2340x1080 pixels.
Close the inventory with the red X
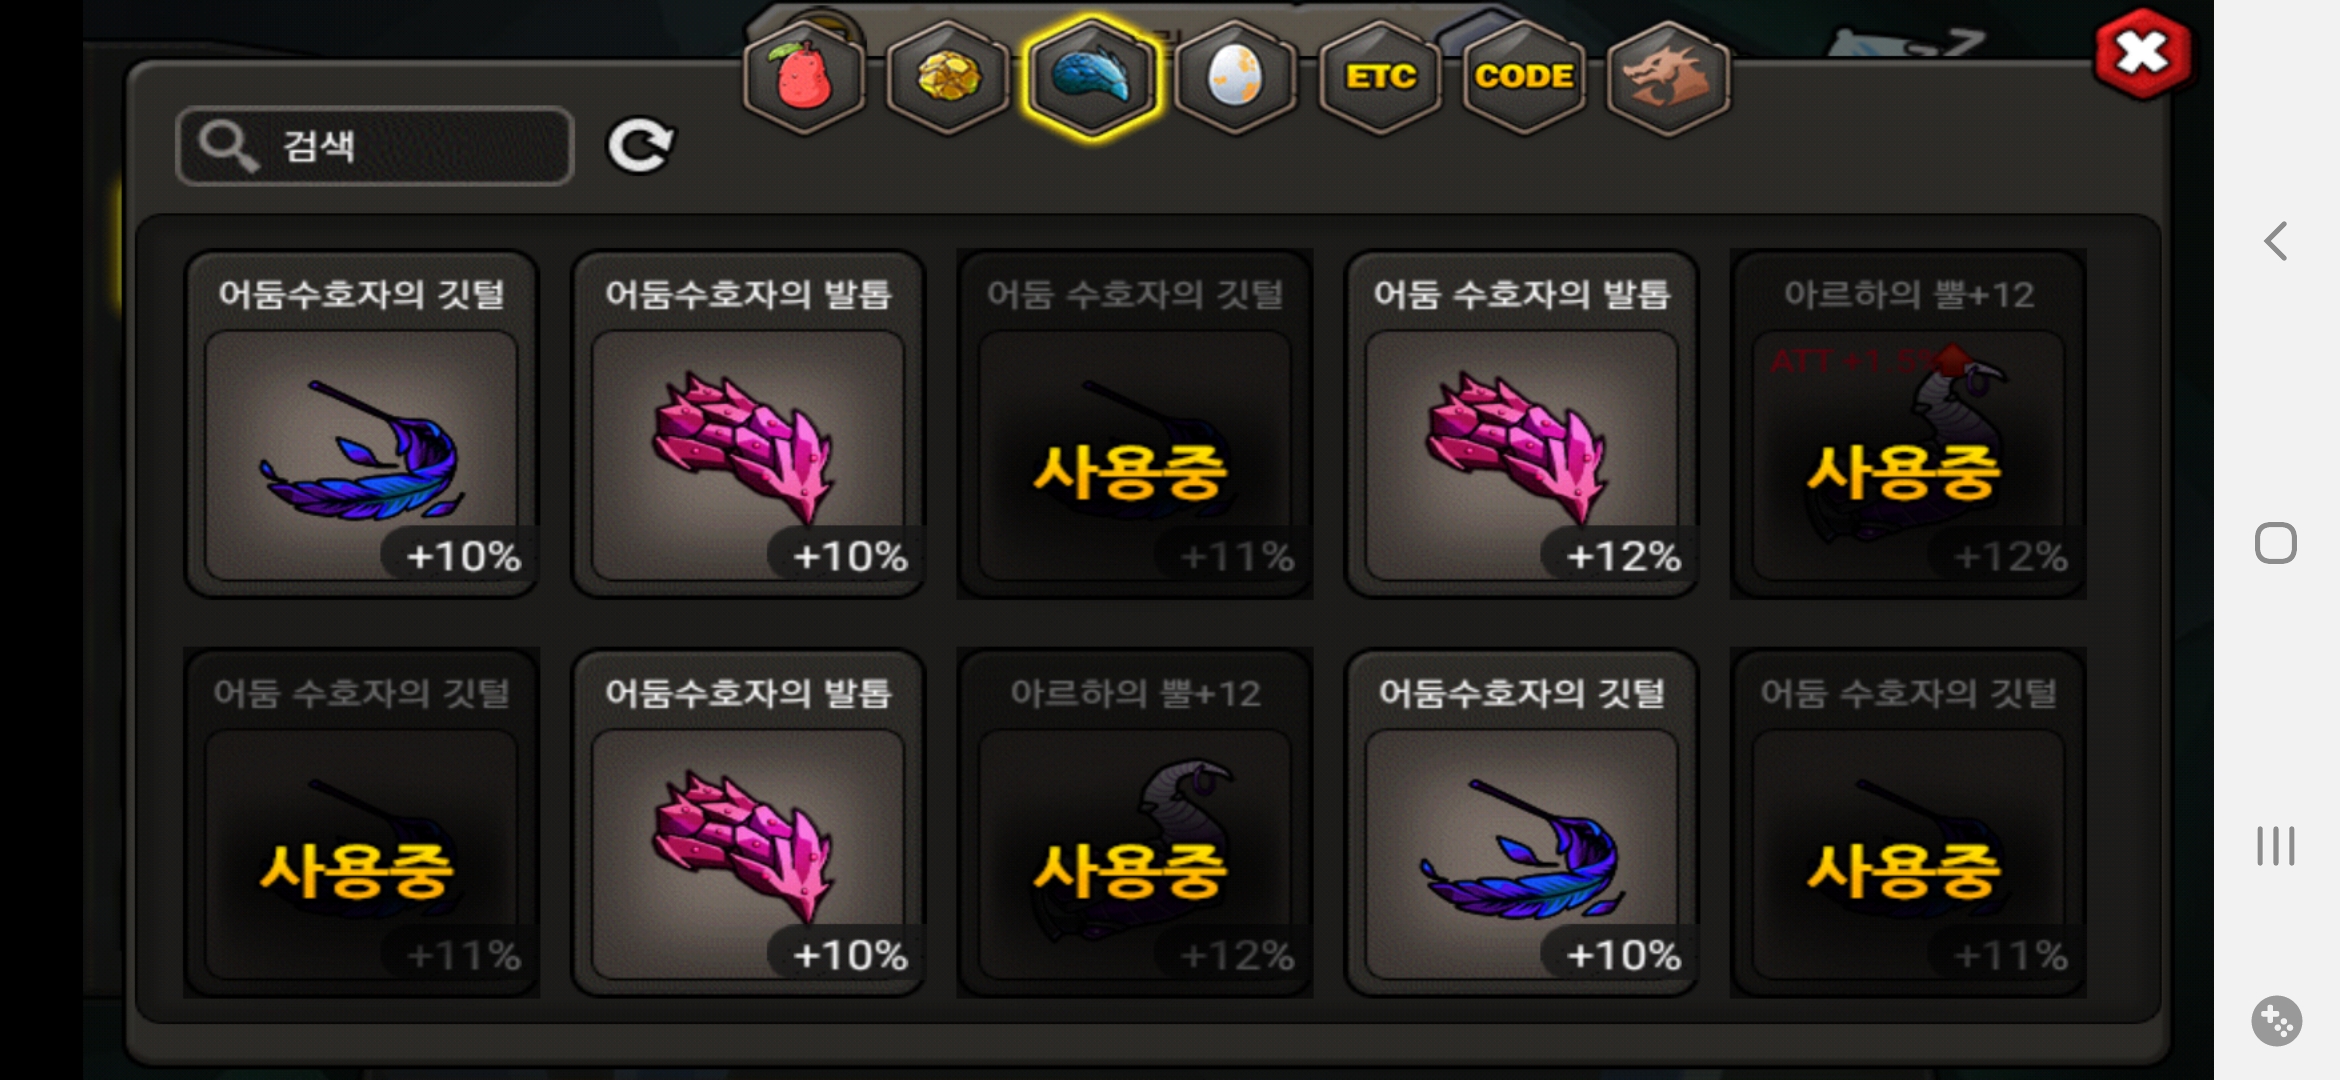(x=2143, y=54)
